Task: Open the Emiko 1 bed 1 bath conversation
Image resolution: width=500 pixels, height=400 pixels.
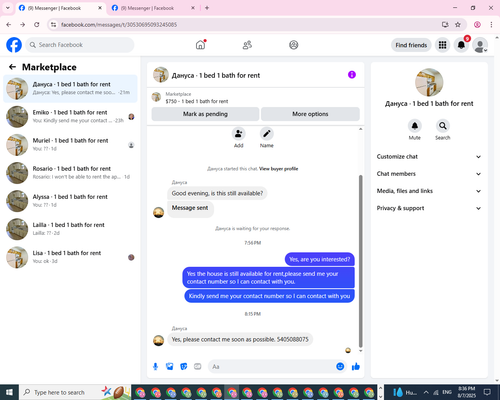Action: pos(70,117)
